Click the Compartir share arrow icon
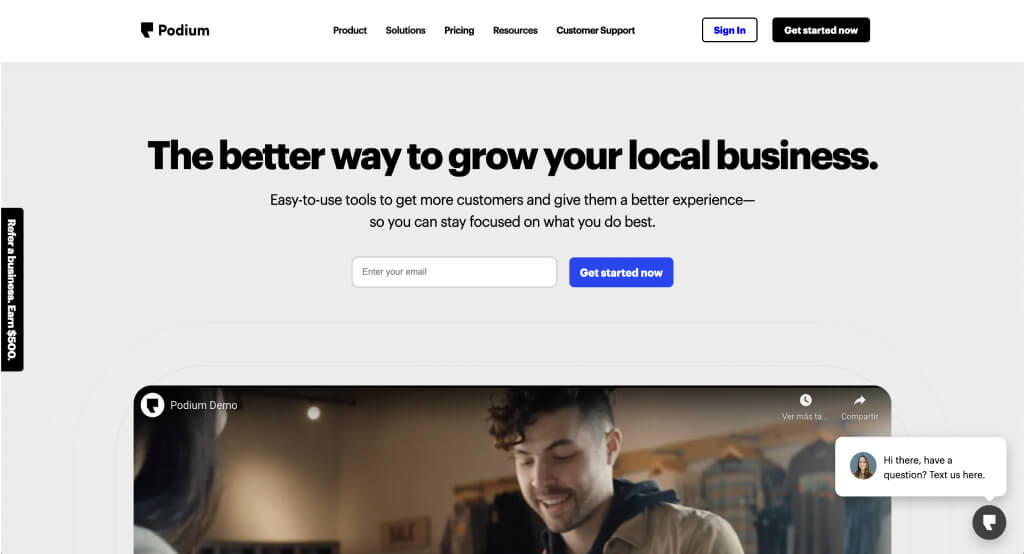 pyautogui.click(x=859, y=400)
